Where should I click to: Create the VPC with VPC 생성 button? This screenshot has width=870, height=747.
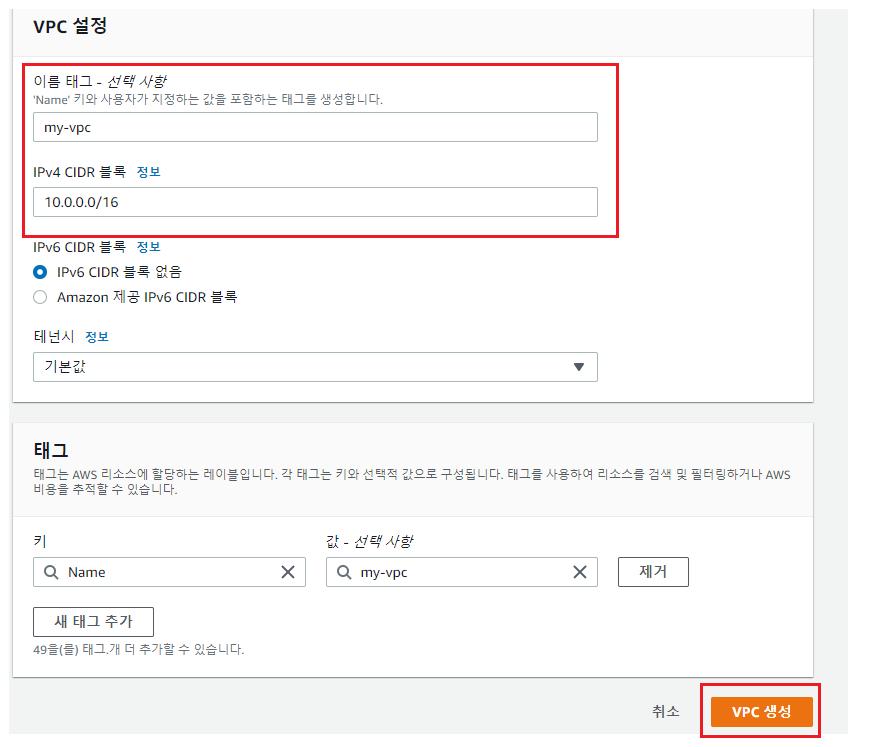[x=761, y=711]
